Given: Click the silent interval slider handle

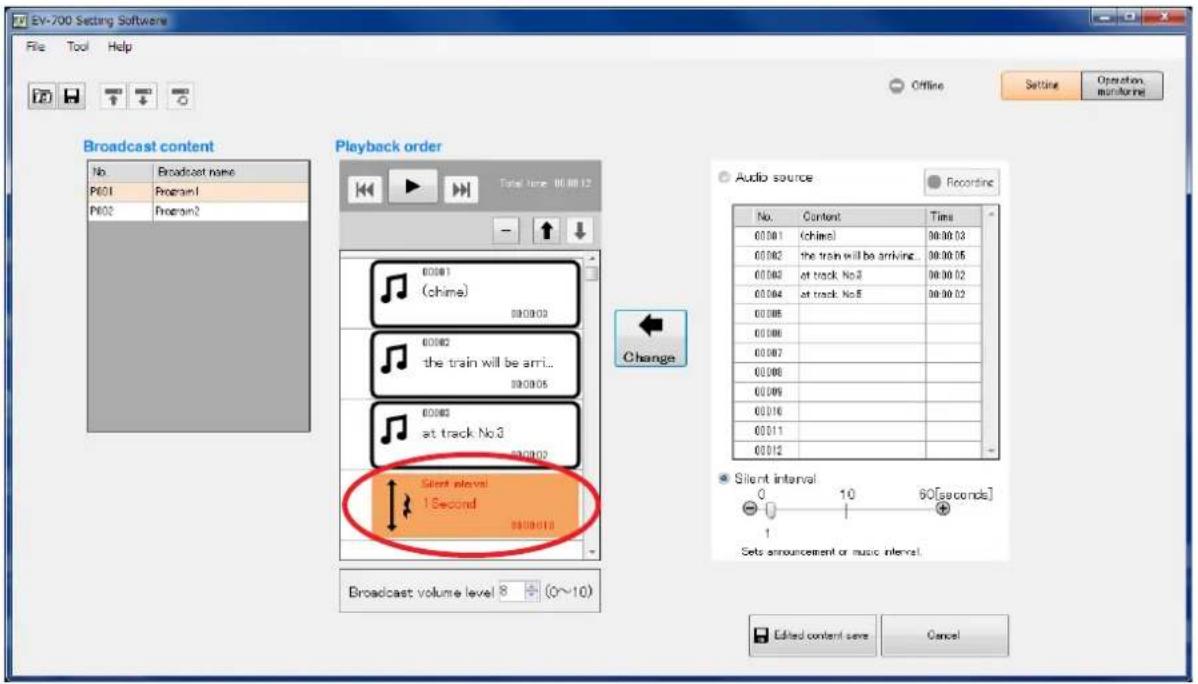Looking at the screenshot, I should [771, 510].
